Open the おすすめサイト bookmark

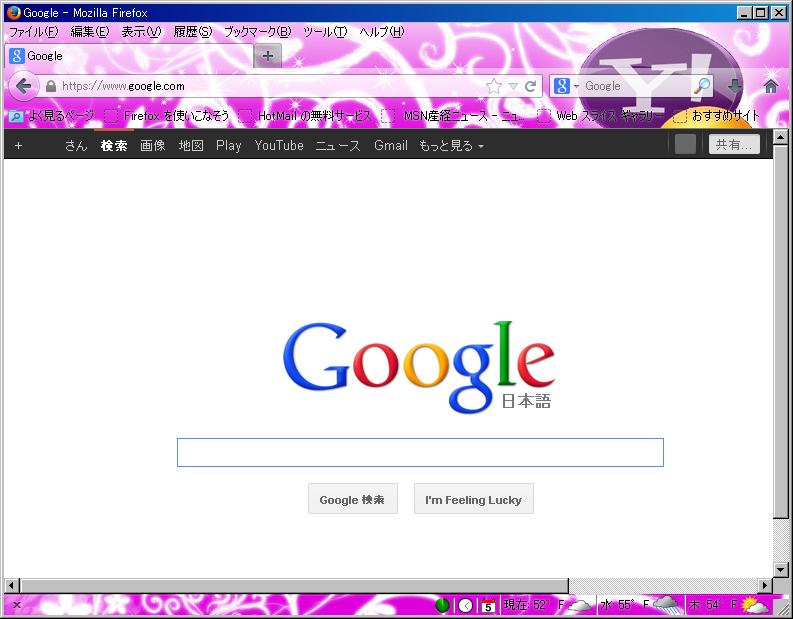pyautogui.click(x=717, y=116)
